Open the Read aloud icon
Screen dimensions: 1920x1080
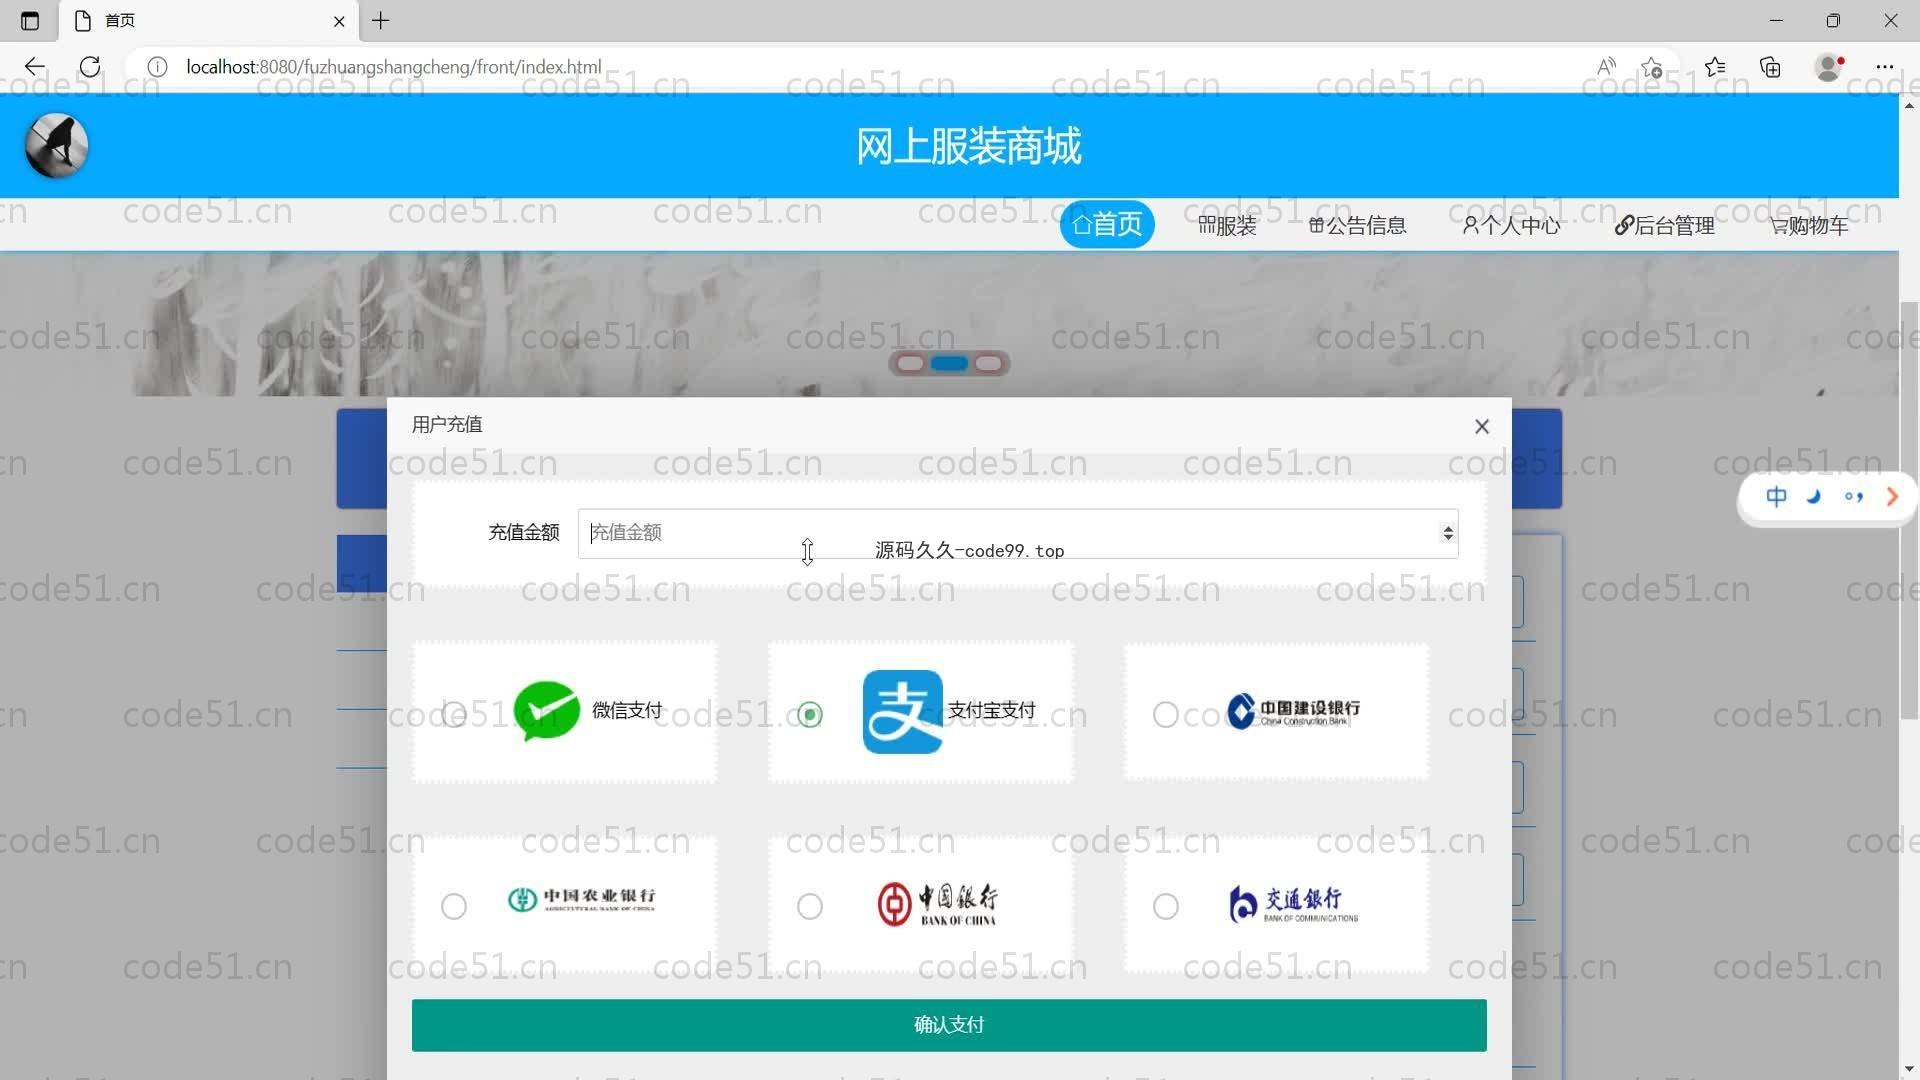click(1606, 67)
